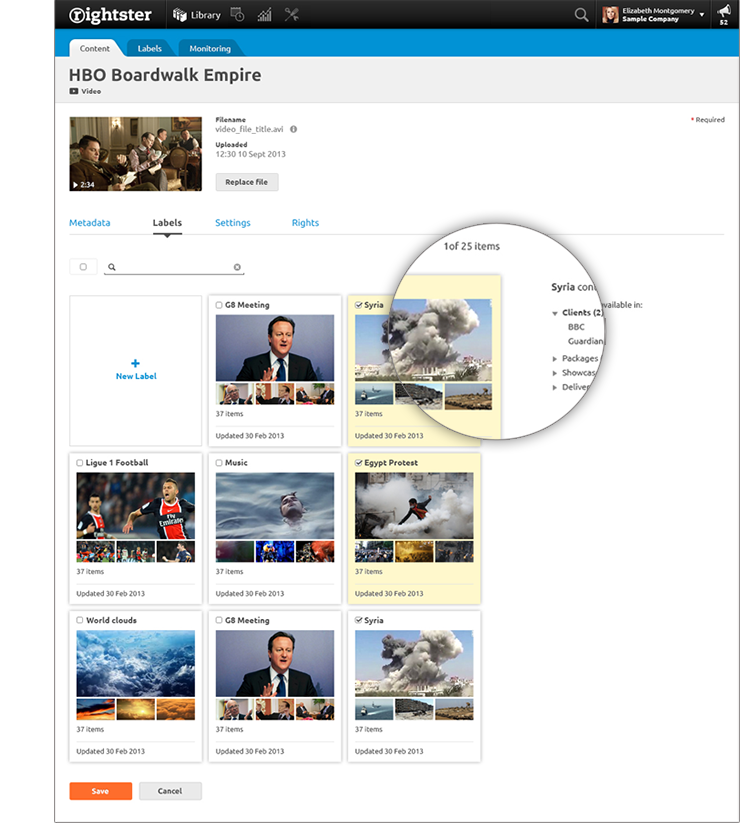Click the orange Save button
Screen dimensions: 741x826
click(x=101, y=791)
